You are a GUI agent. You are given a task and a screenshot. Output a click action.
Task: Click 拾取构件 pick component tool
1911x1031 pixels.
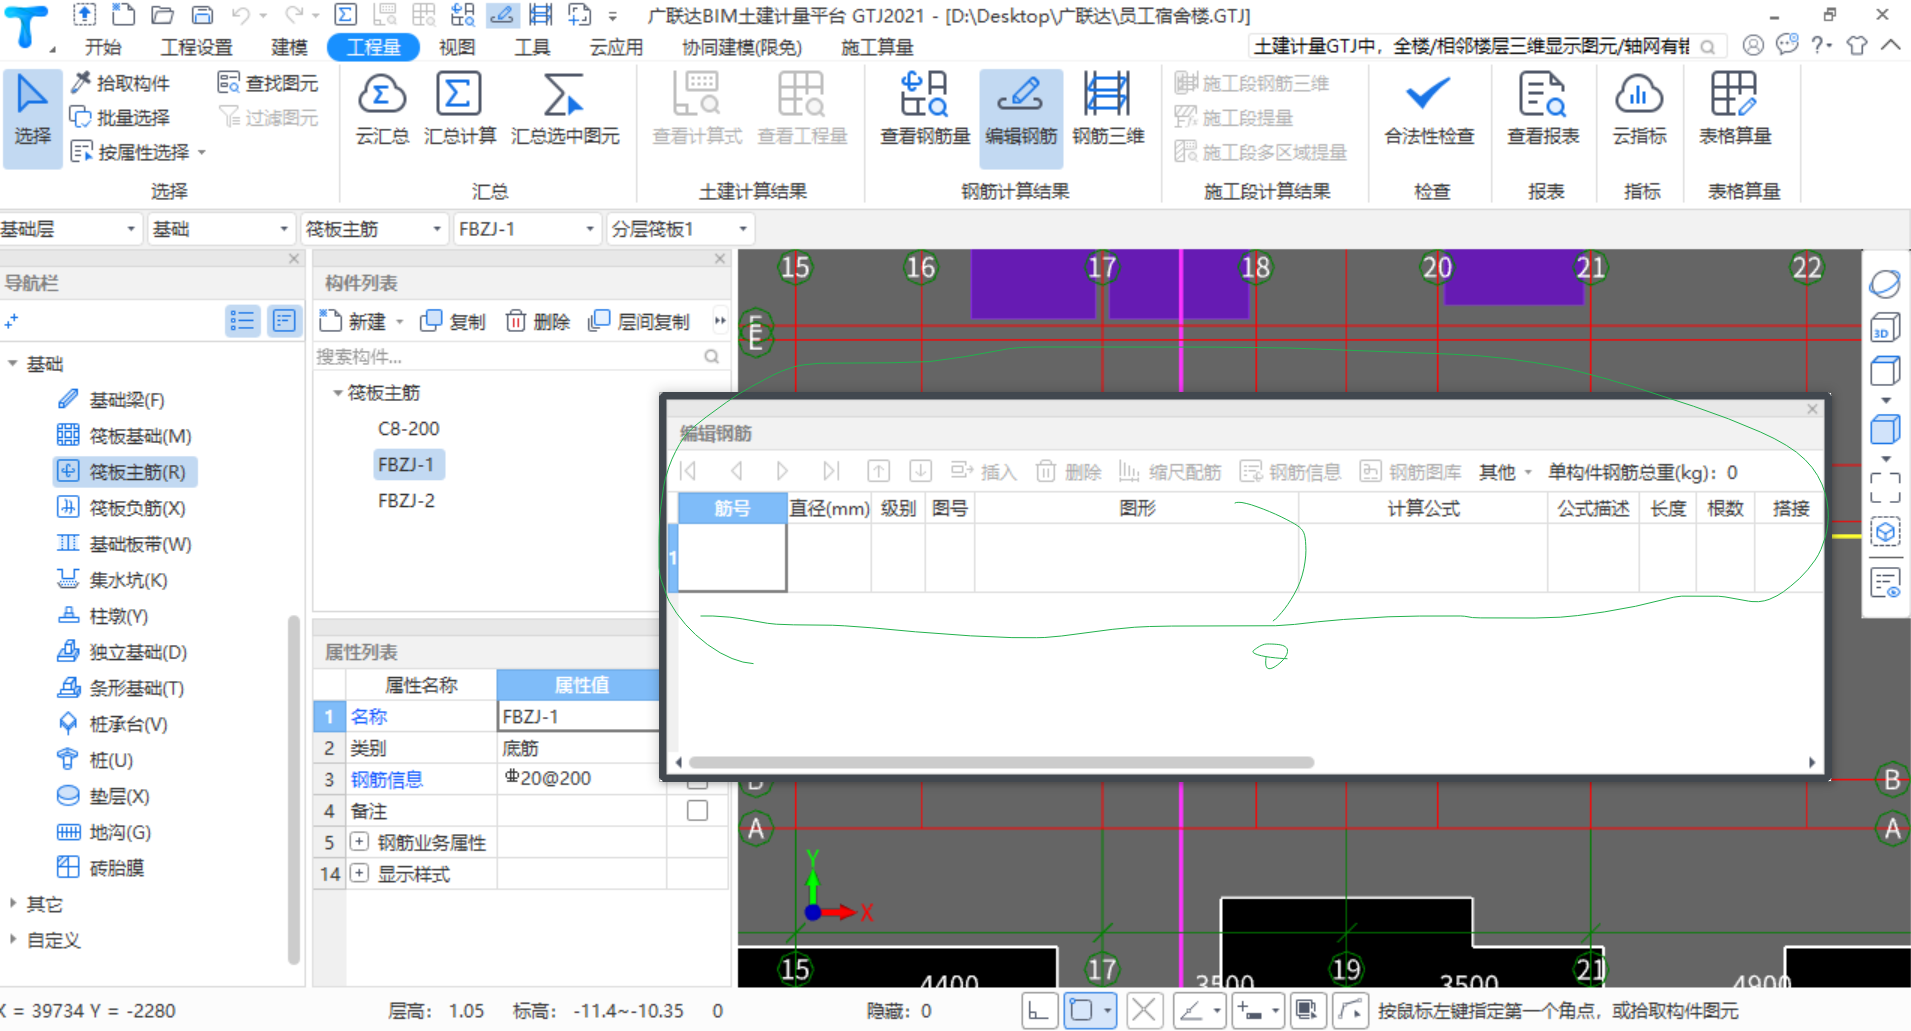[x=120, y=83]
